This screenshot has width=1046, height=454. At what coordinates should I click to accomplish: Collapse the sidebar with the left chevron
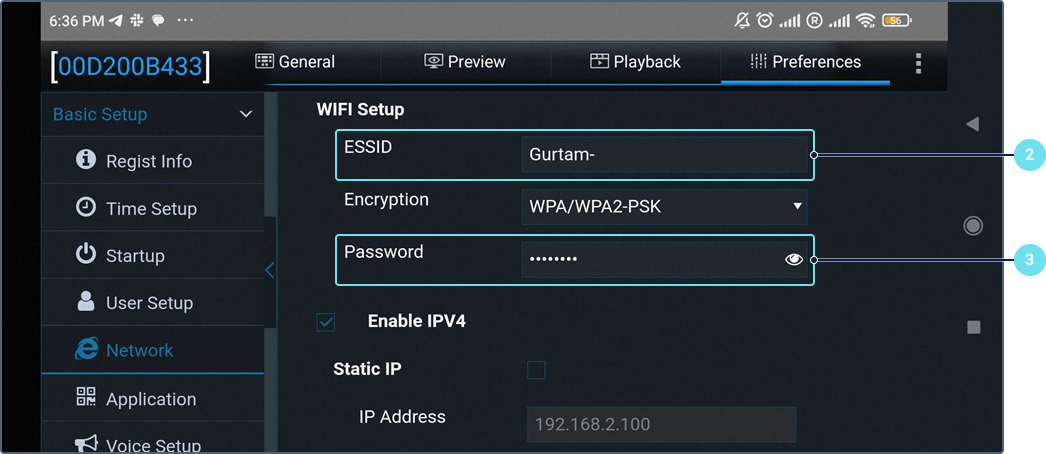pyautogui.click(x=269, y=270)
